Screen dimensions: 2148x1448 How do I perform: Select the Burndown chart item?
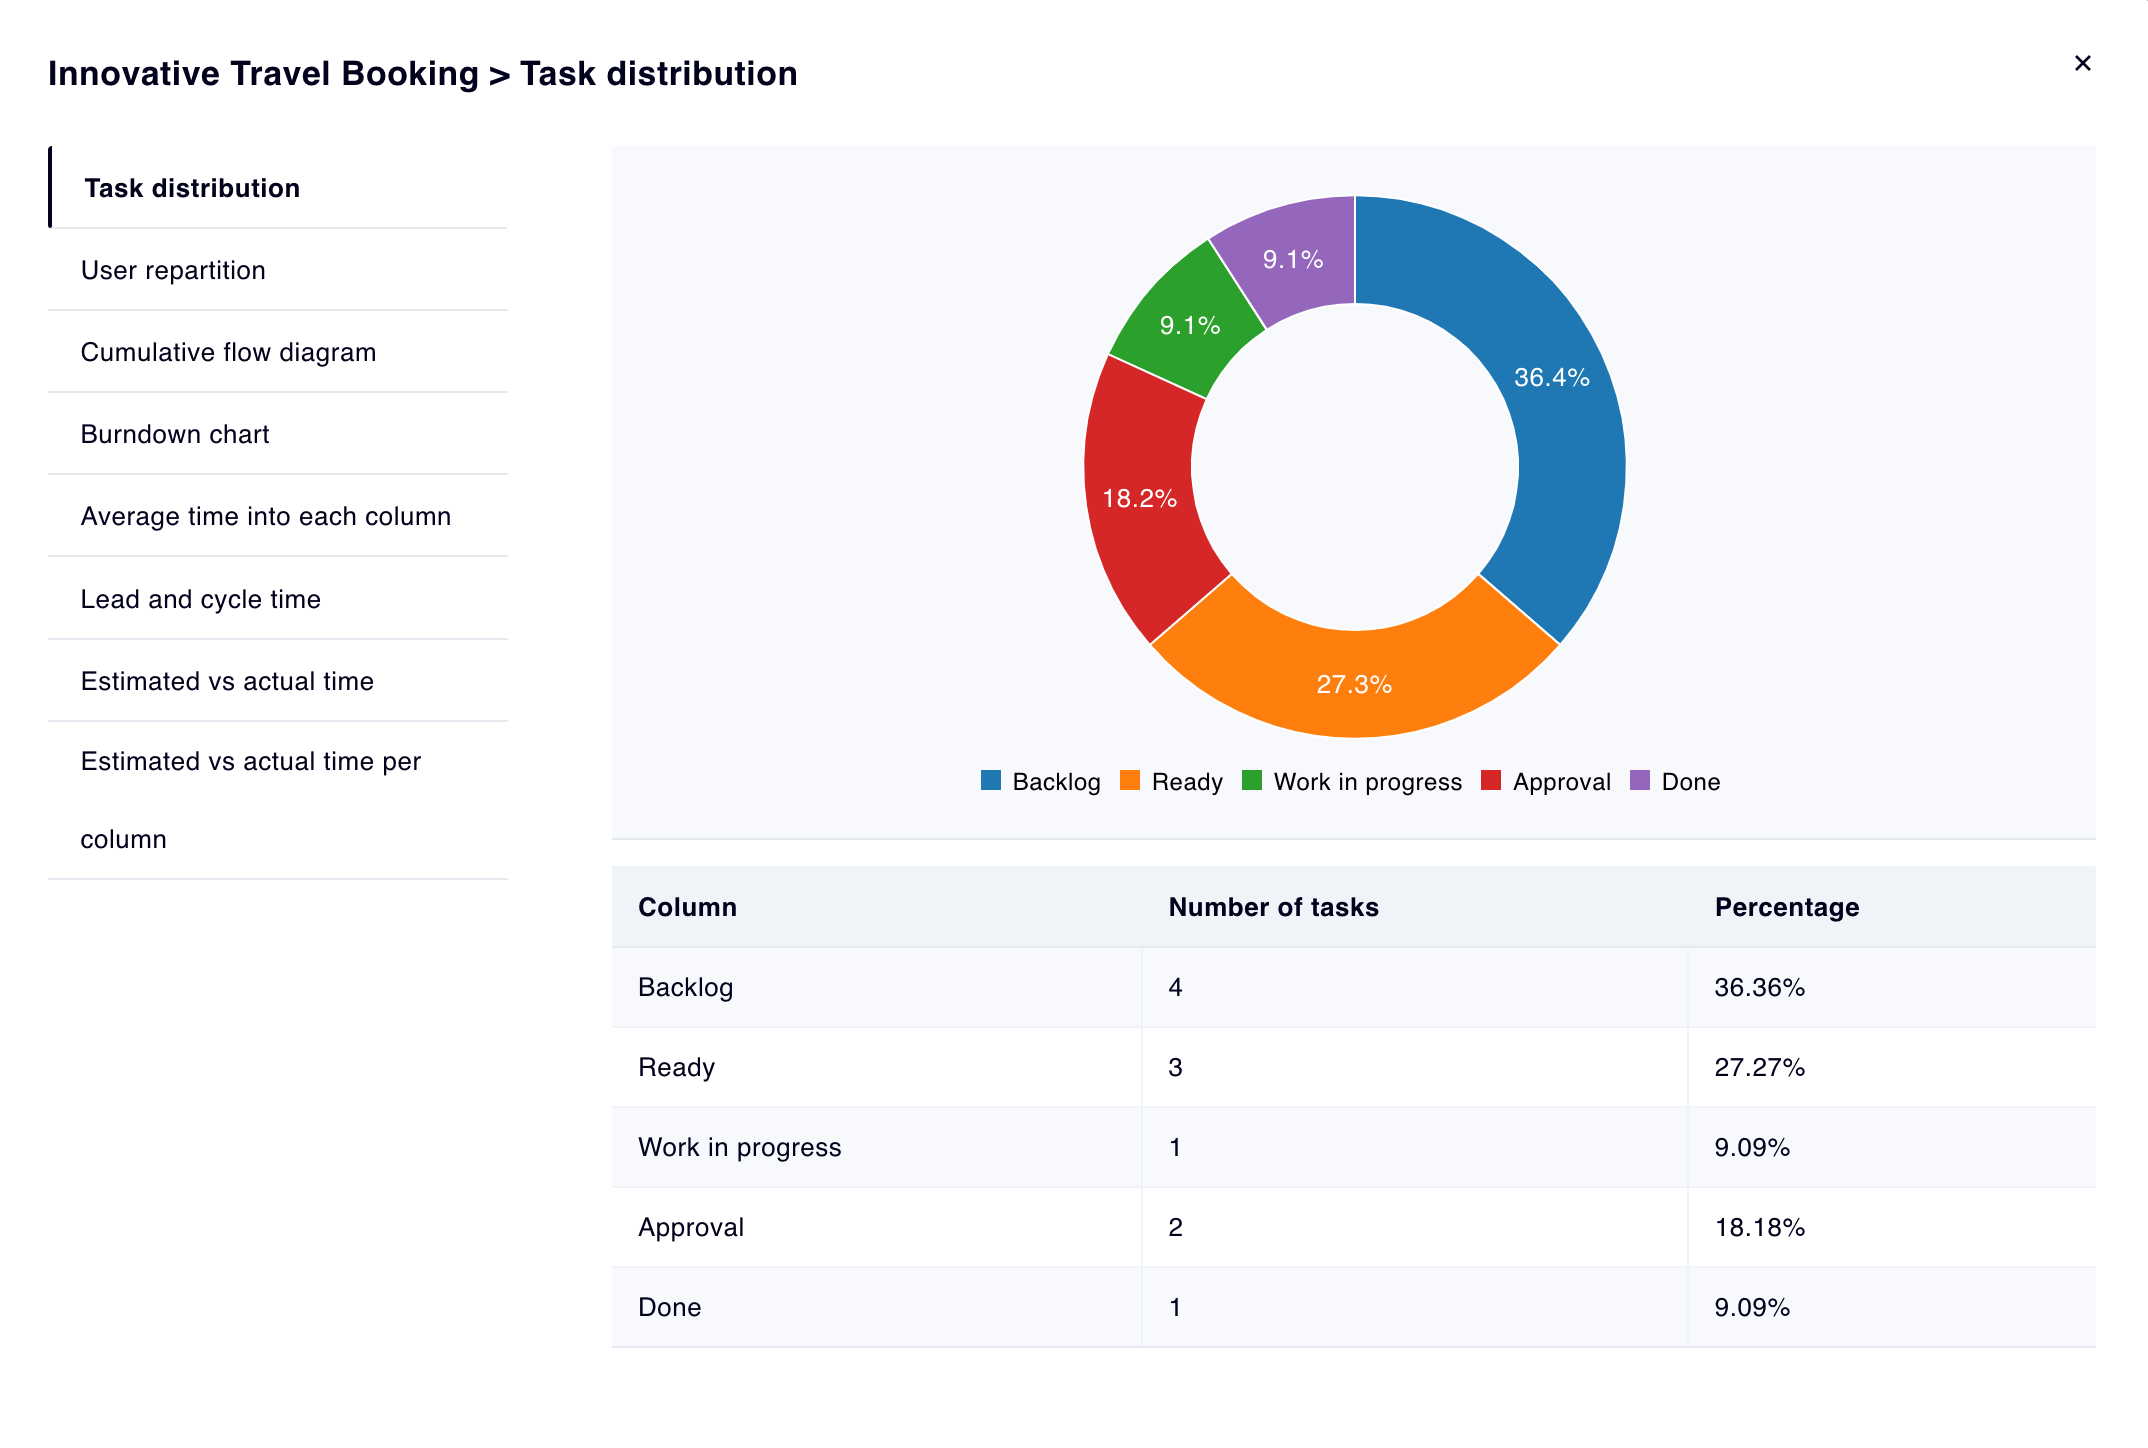tap(175, 434)
